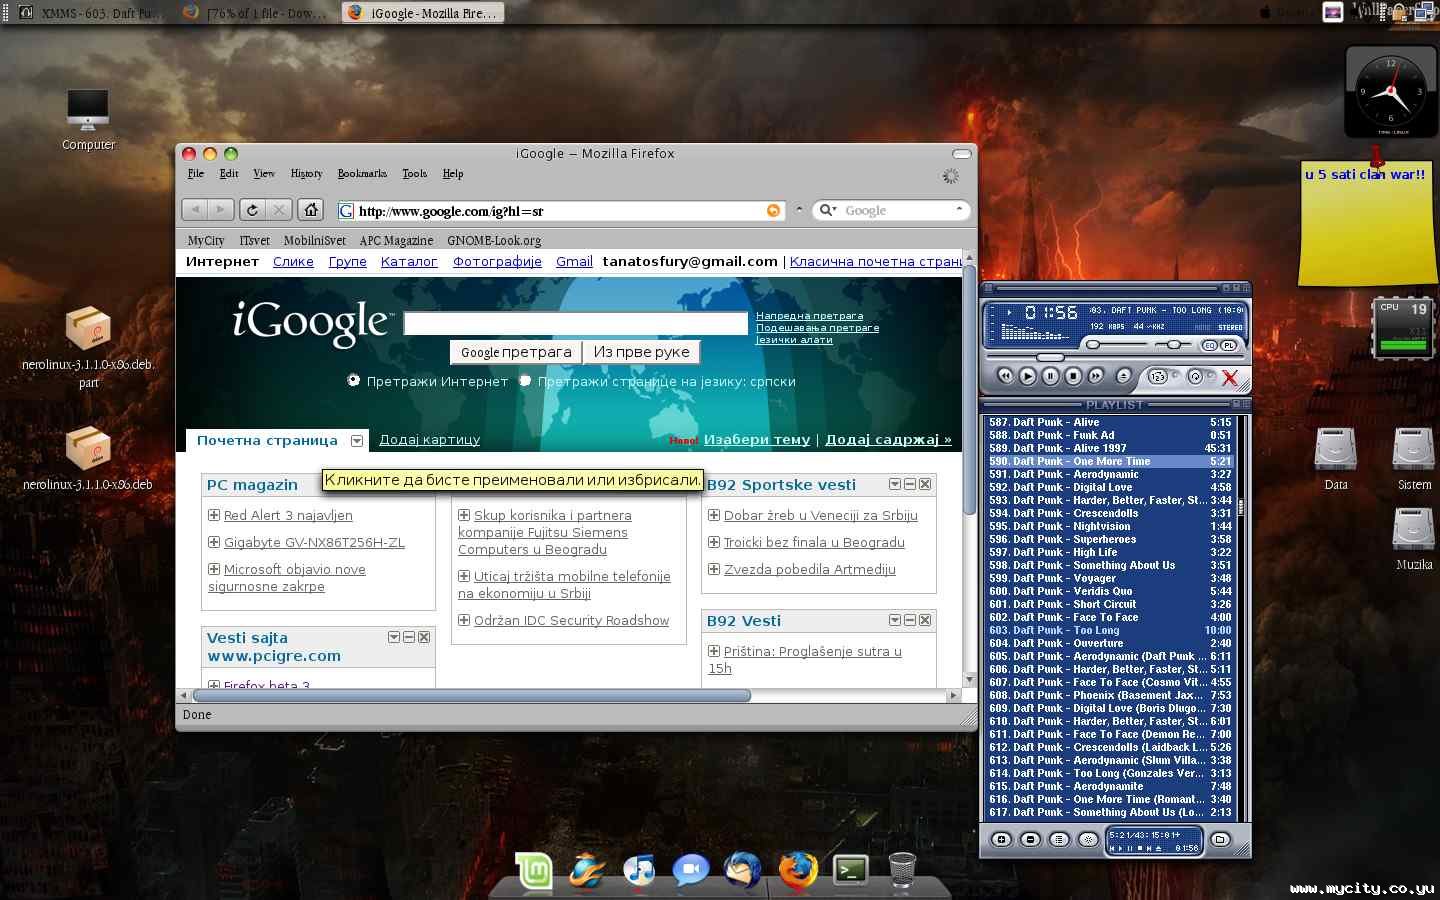1440x900 pixels.
Task: Click the Firefox Reload button
Action: click(252, 210)
